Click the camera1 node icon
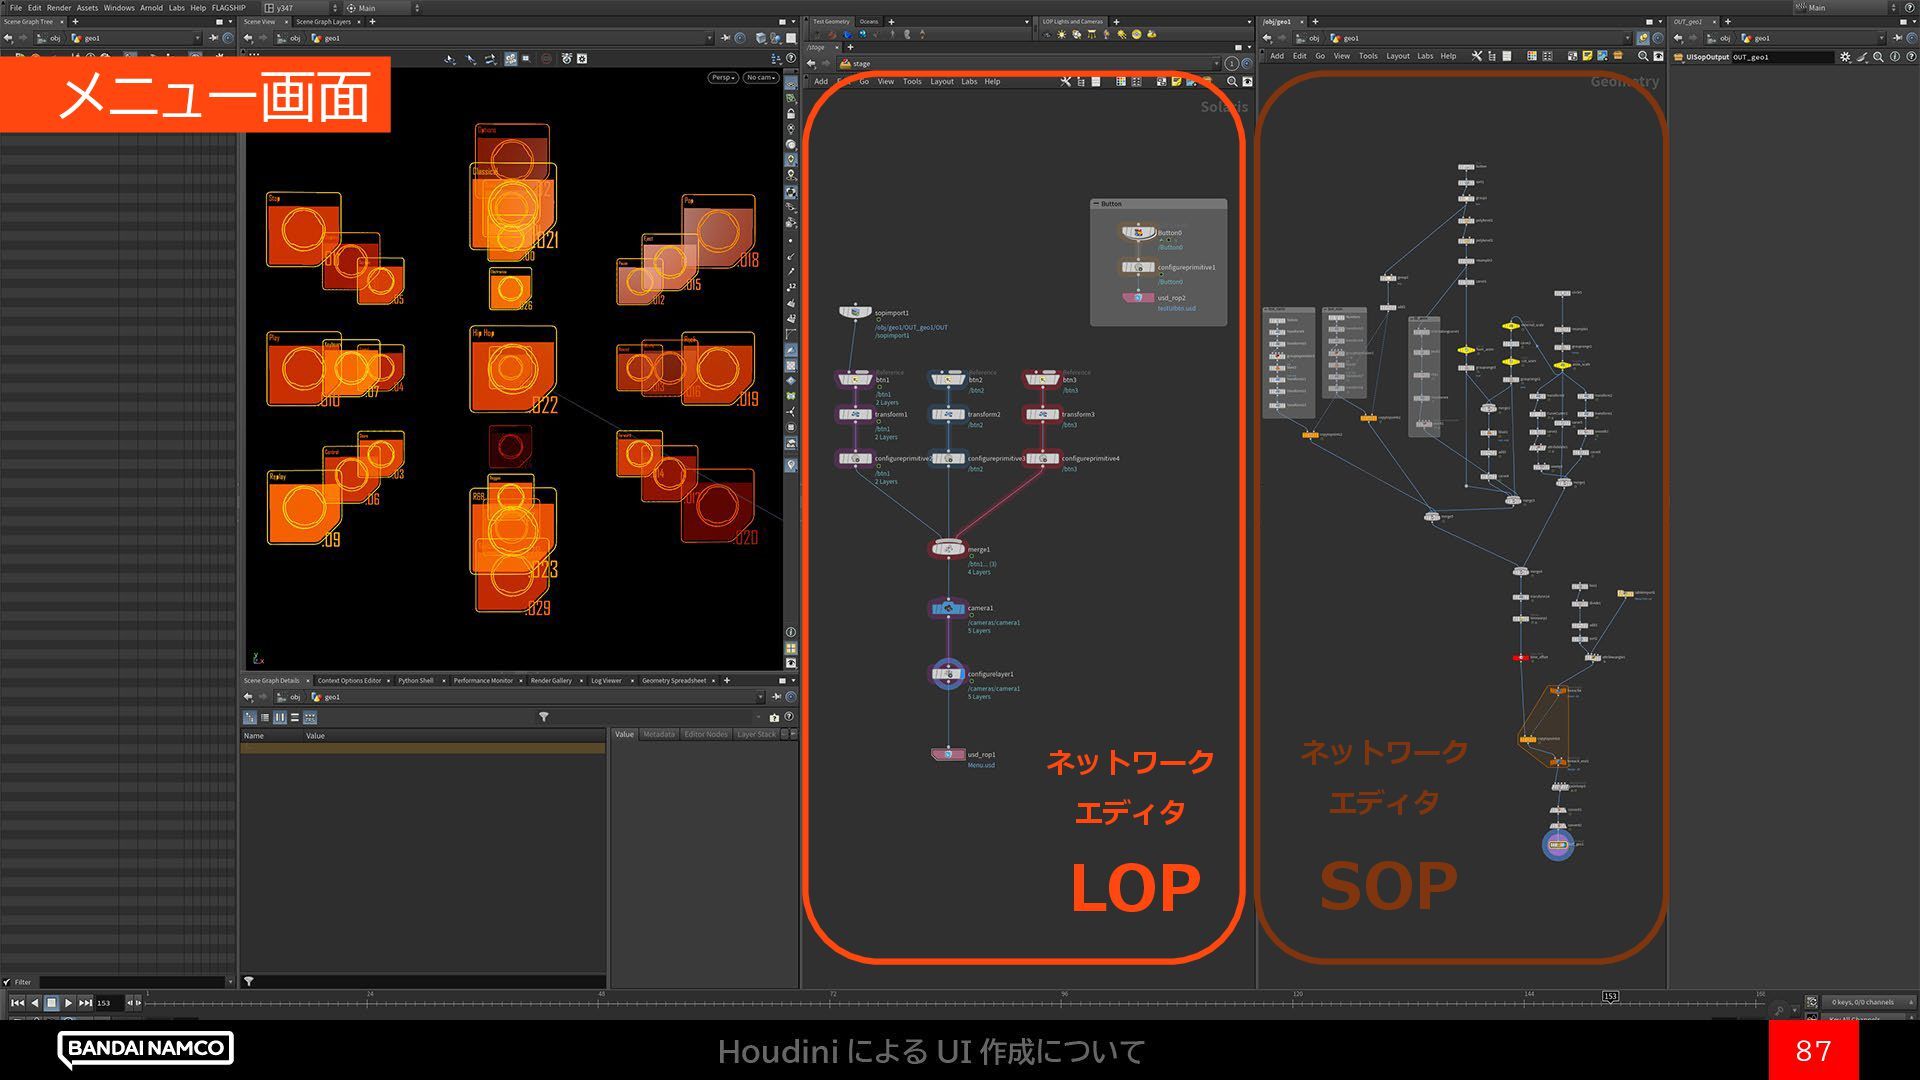The width and height of the screenshot is (1920, 1080). 947,608
